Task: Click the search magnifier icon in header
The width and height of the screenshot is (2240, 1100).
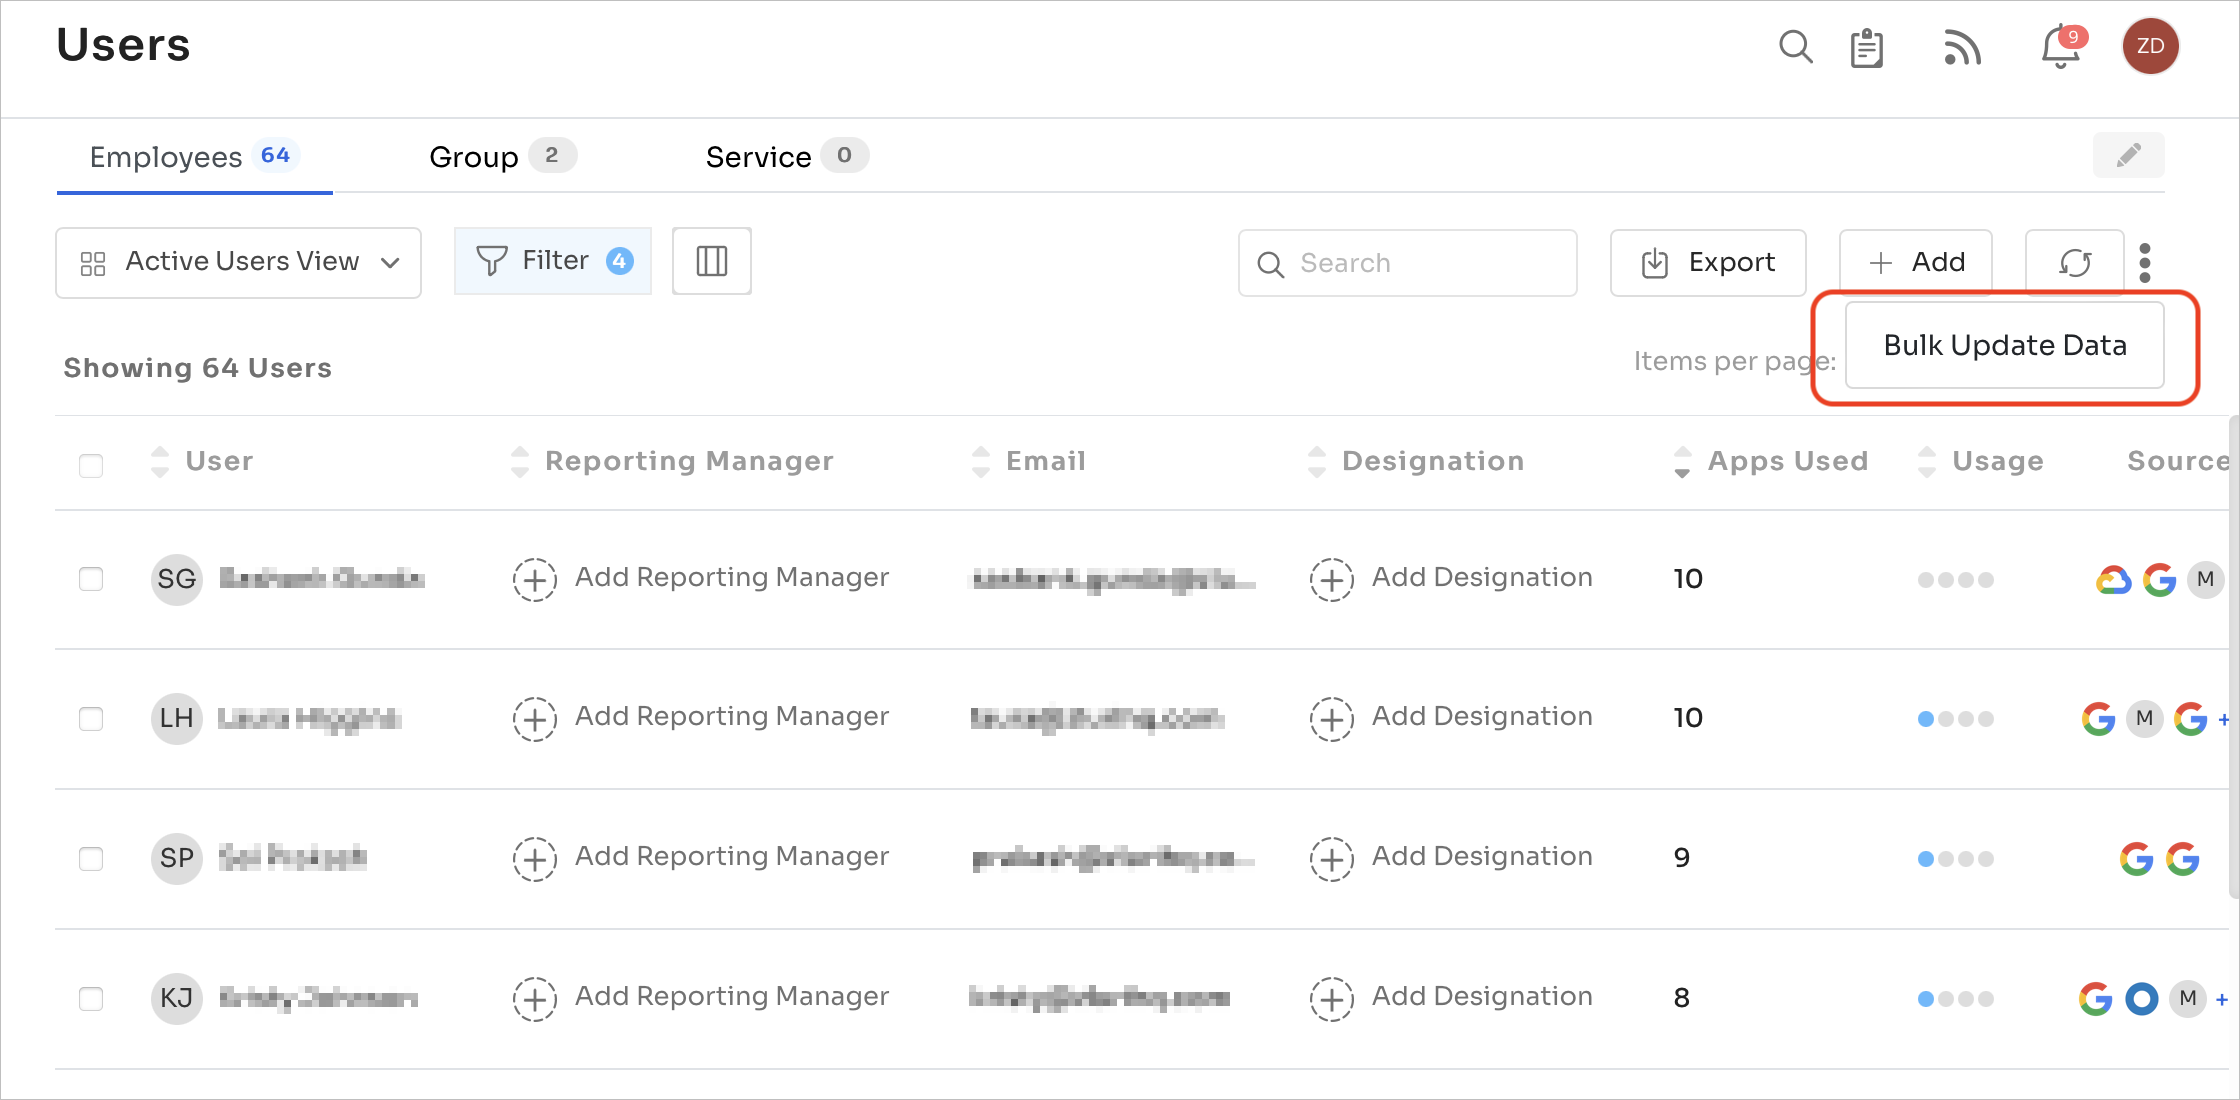Action: 1795,47
